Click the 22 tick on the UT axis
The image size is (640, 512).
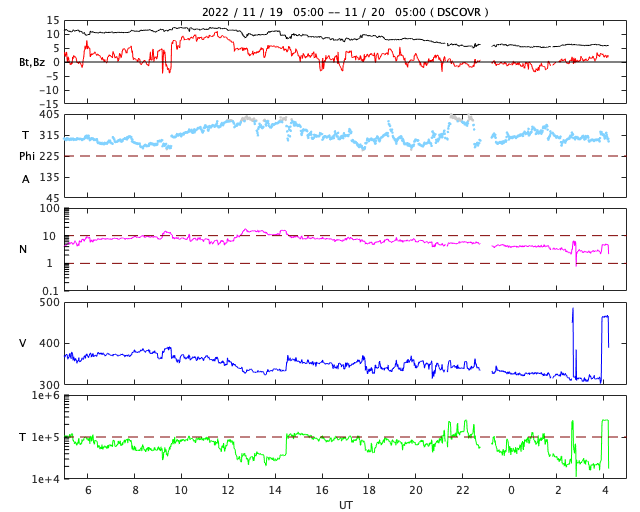(463, 491)
